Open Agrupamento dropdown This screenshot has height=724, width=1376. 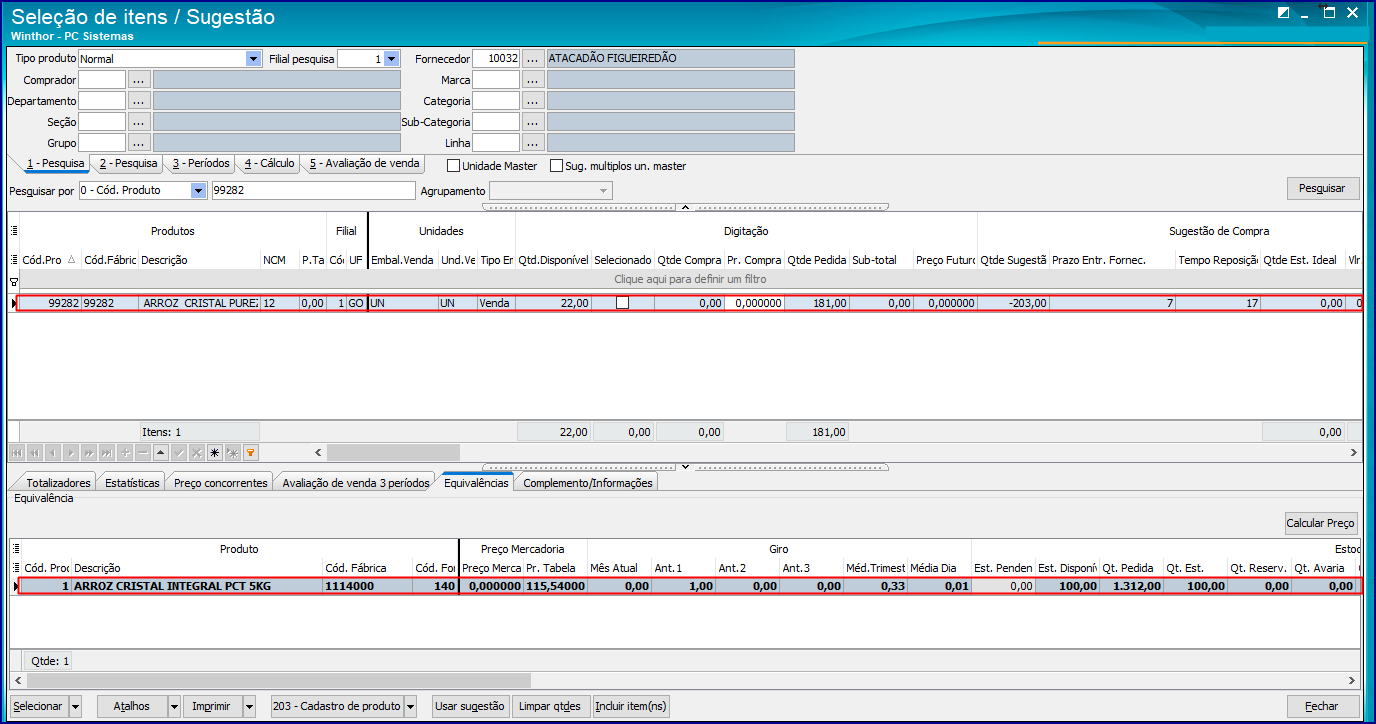point(604,191)
